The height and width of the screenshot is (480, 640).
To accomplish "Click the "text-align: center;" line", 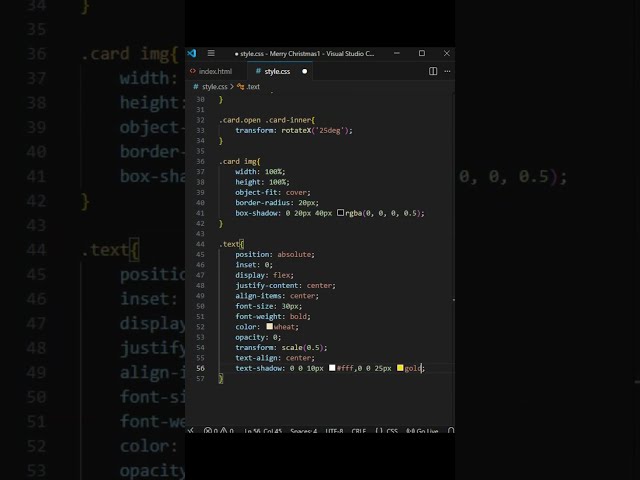I will (x=275, y=358).
